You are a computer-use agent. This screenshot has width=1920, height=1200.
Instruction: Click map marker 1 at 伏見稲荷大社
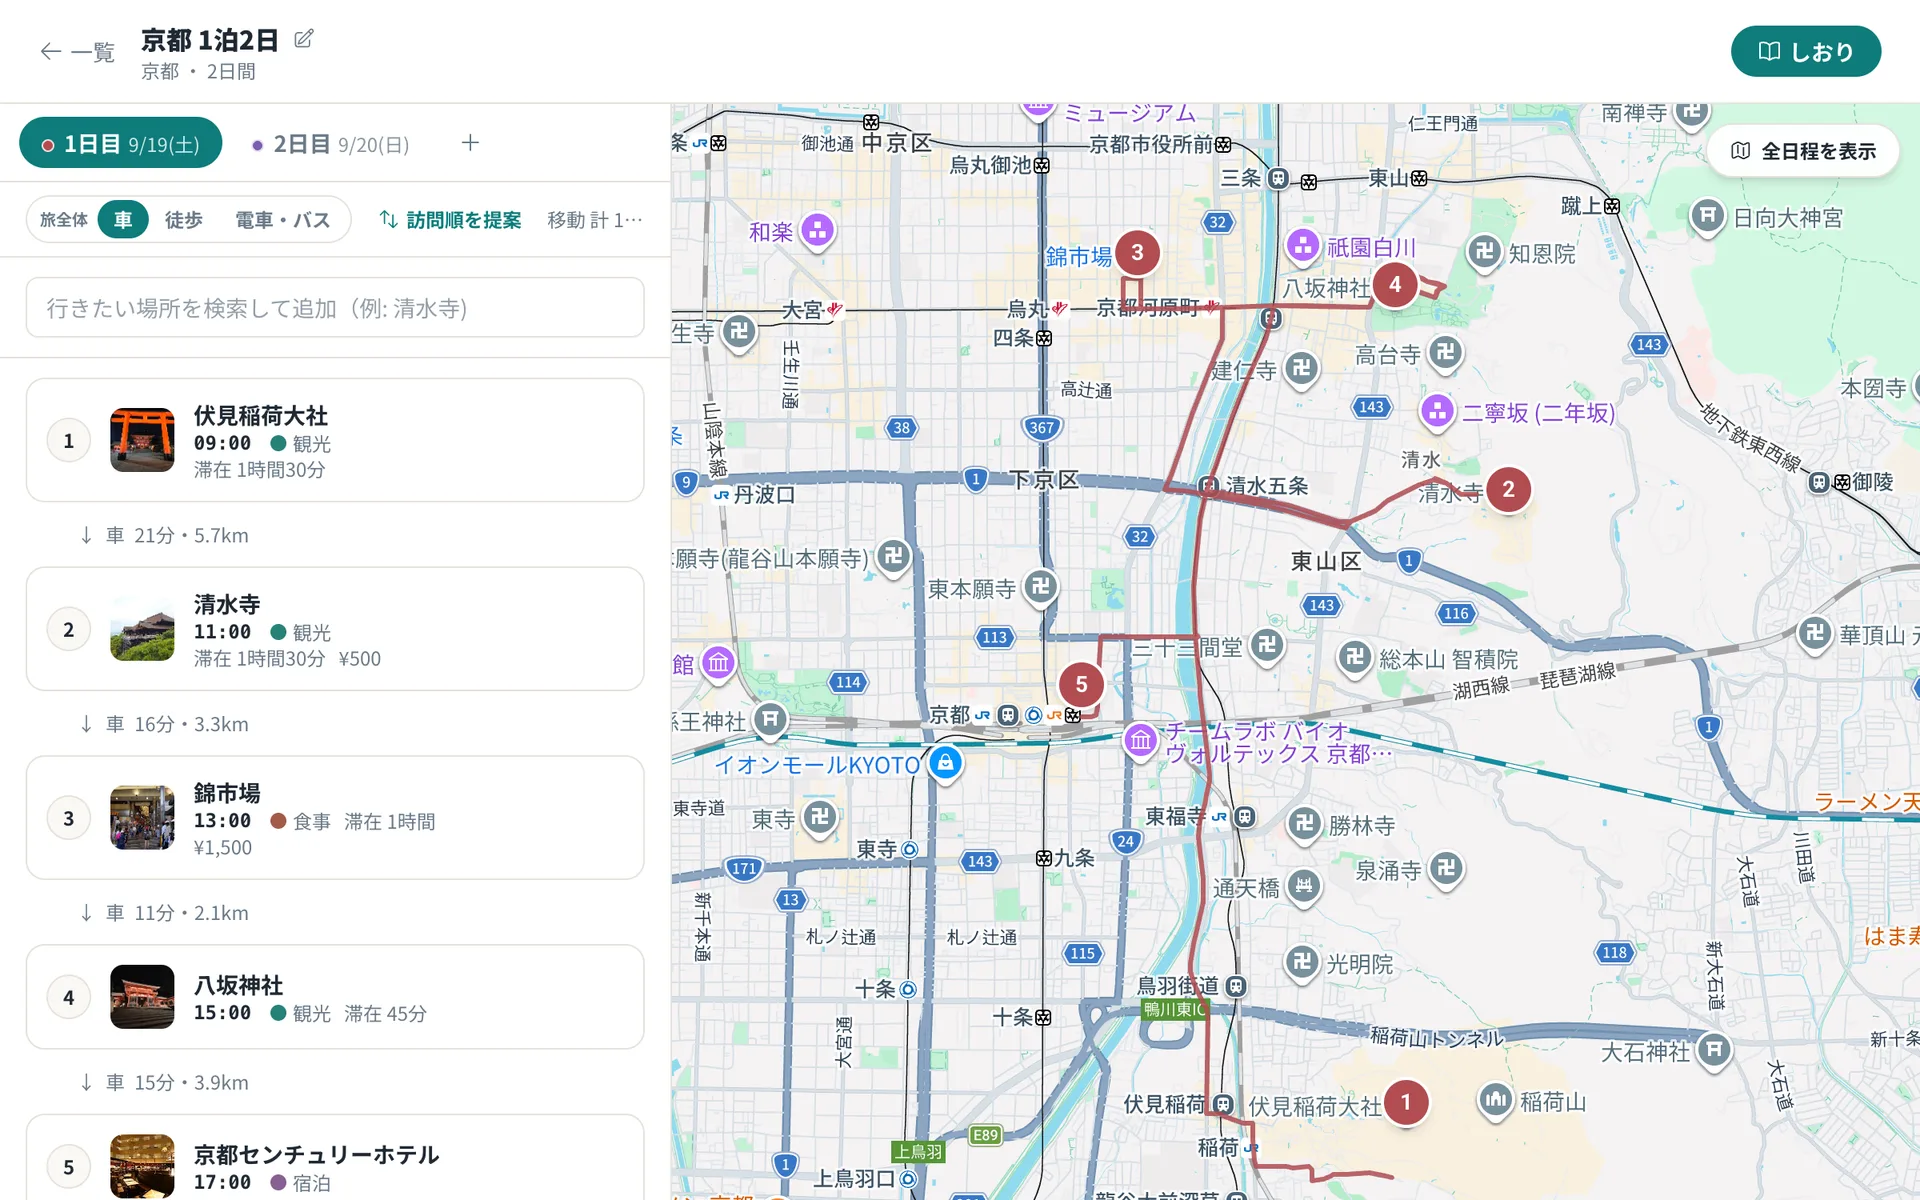tap(1405, 1102)
